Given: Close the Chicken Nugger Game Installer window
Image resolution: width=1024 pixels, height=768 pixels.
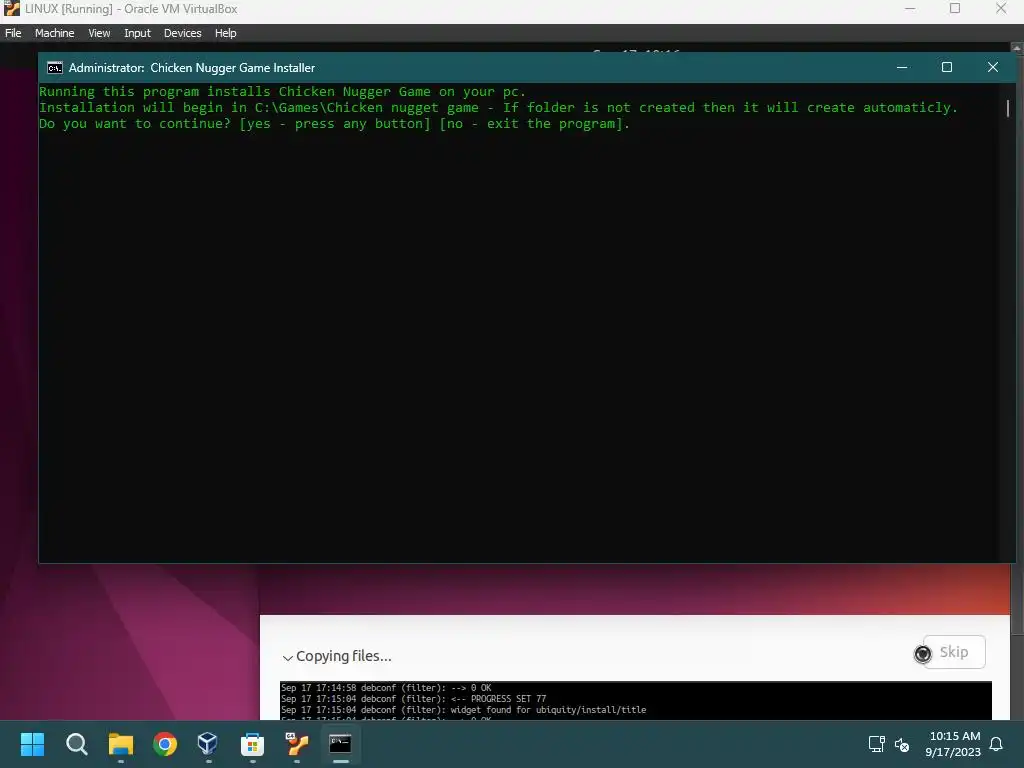Looking at the screenshot, I should coord(993,67).
